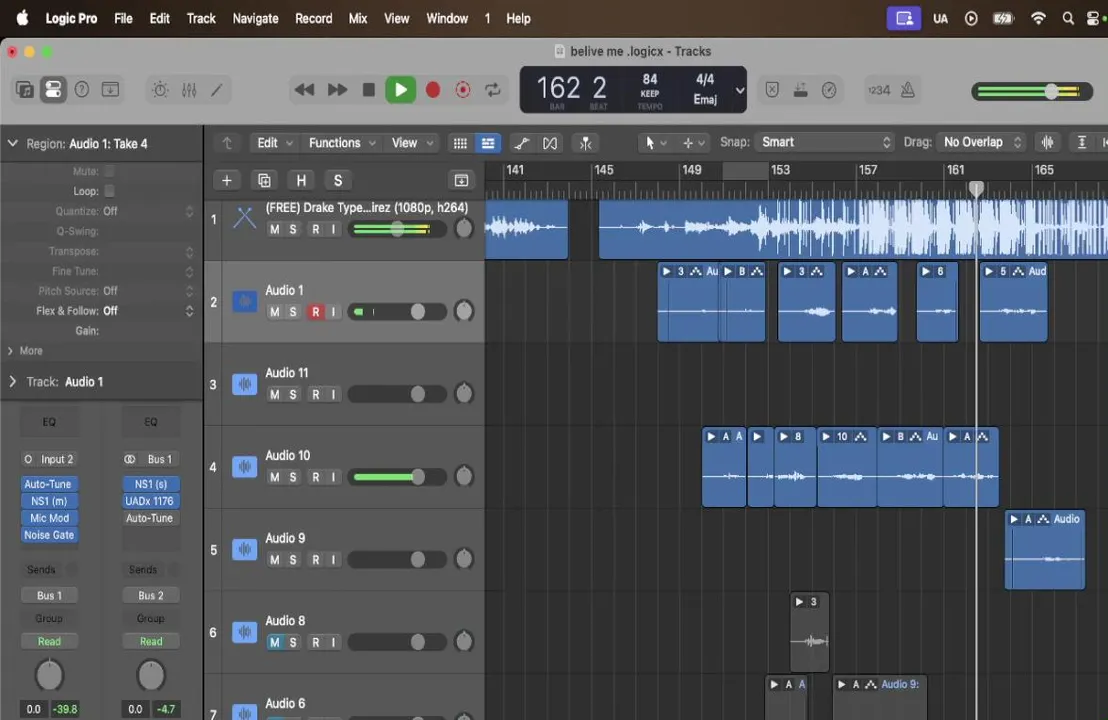
Task: Open the LCD display mode chevron
Action: 740,90
